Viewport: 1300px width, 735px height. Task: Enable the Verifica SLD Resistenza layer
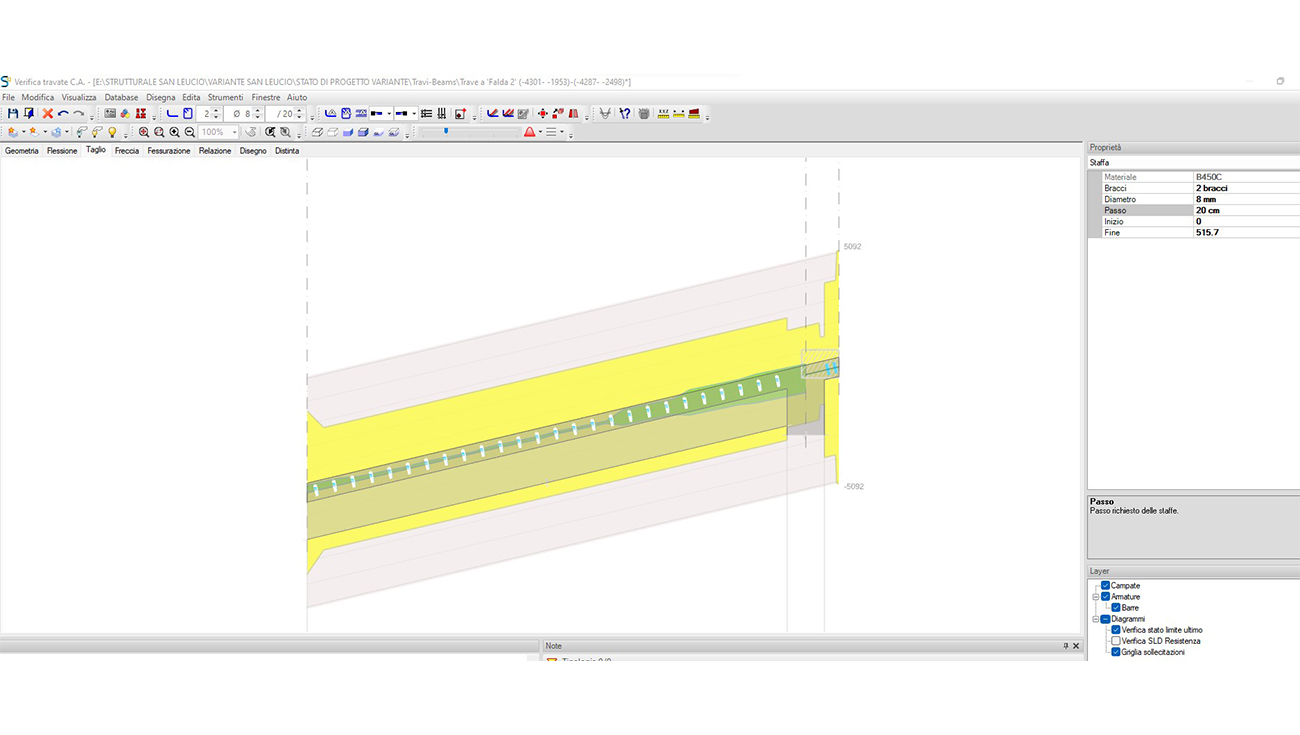[x=1116, y=641]
